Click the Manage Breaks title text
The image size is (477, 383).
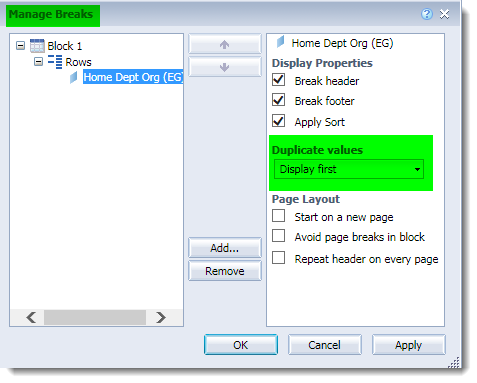[51, 14]
